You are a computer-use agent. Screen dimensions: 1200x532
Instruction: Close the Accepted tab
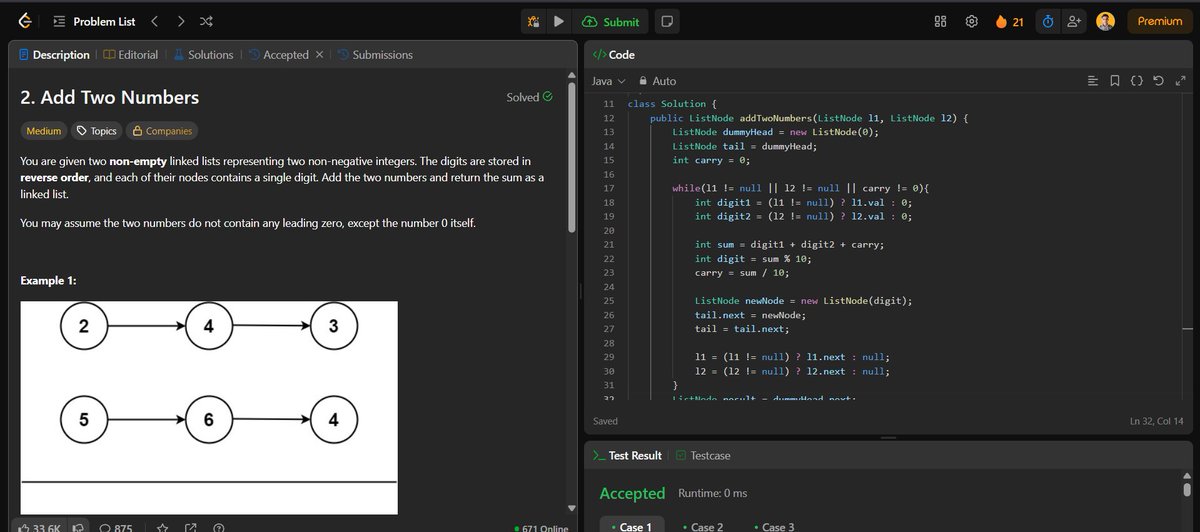[x=318, y=55]
